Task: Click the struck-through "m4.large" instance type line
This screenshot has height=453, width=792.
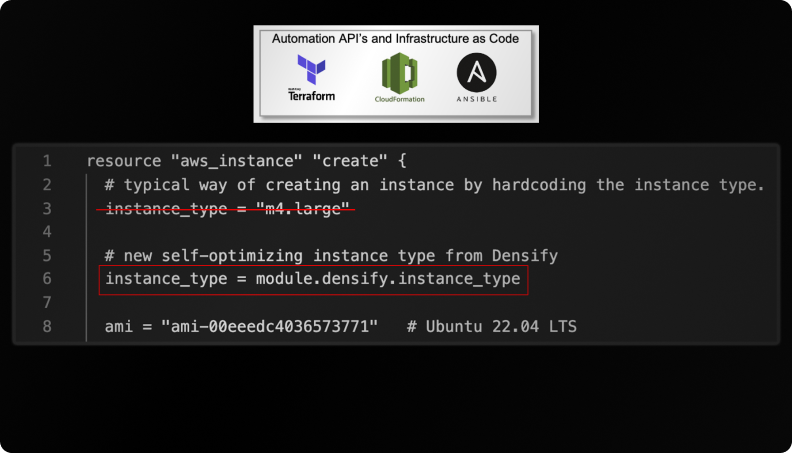Action: pos(229,208)
